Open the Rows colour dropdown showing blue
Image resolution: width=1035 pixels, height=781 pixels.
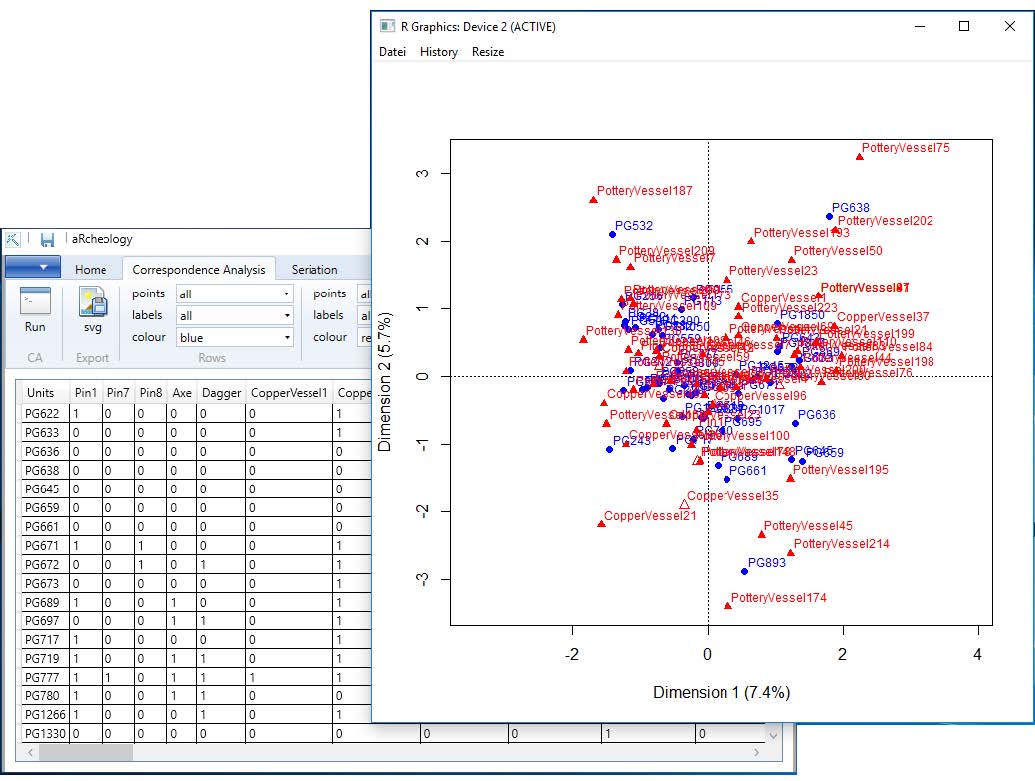(x=234, y=337)
